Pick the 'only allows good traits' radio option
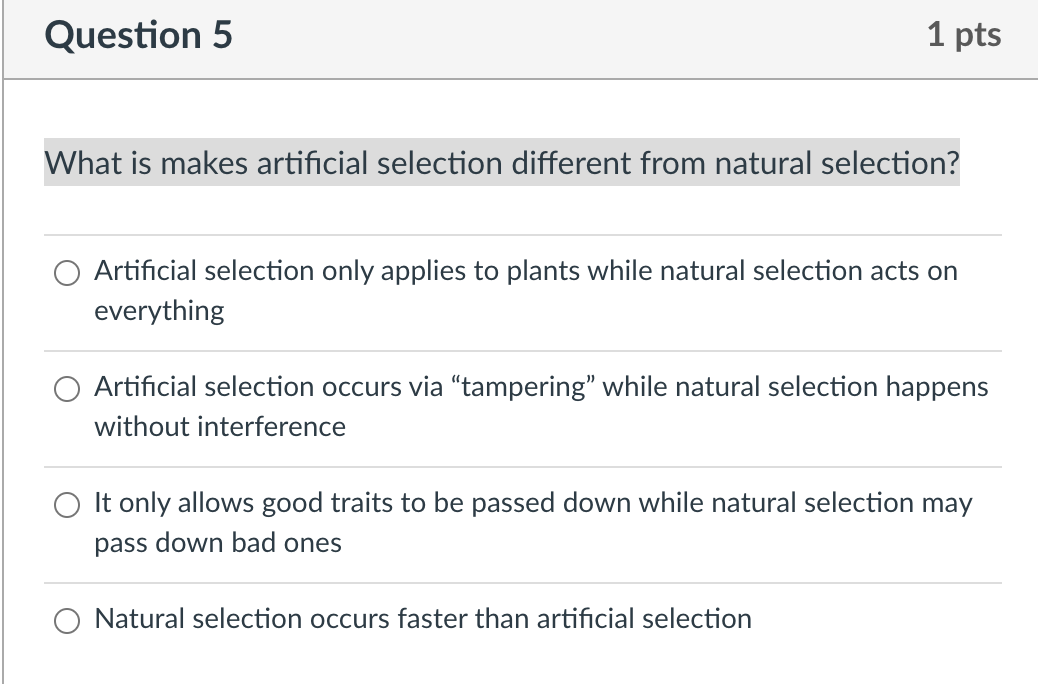Screen dimensions: 1038x684 click(67, 505)
